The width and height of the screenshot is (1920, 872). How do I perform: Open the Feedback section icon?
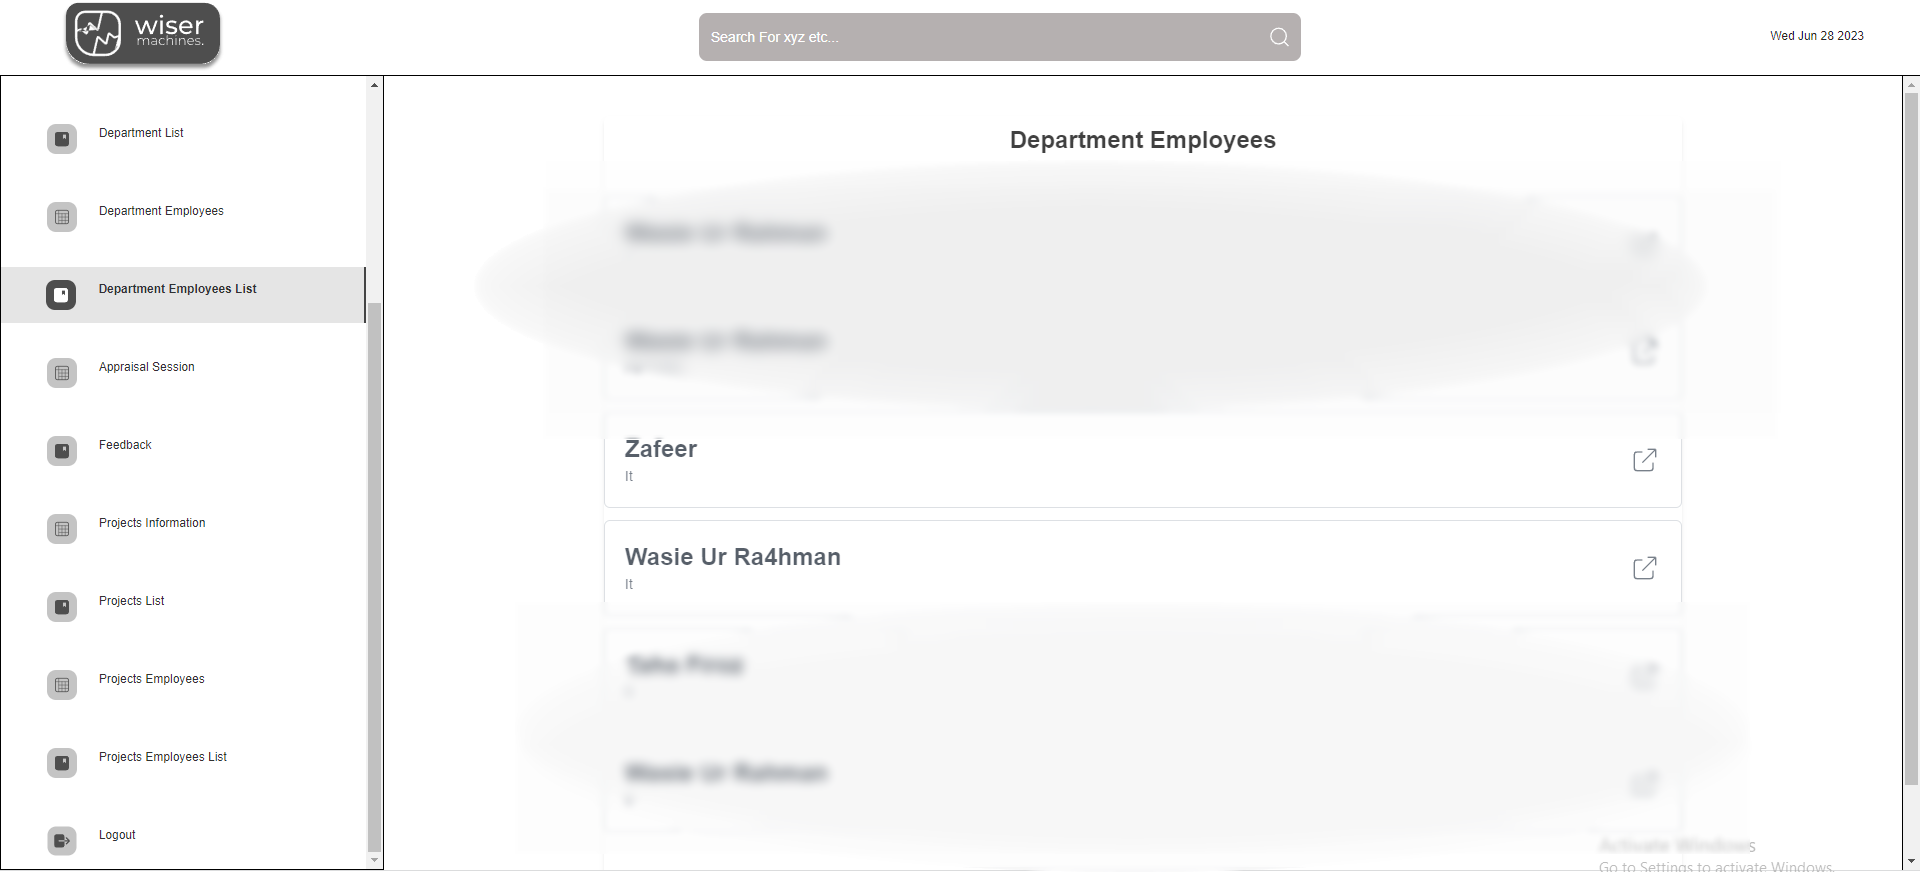coord(61,451)
